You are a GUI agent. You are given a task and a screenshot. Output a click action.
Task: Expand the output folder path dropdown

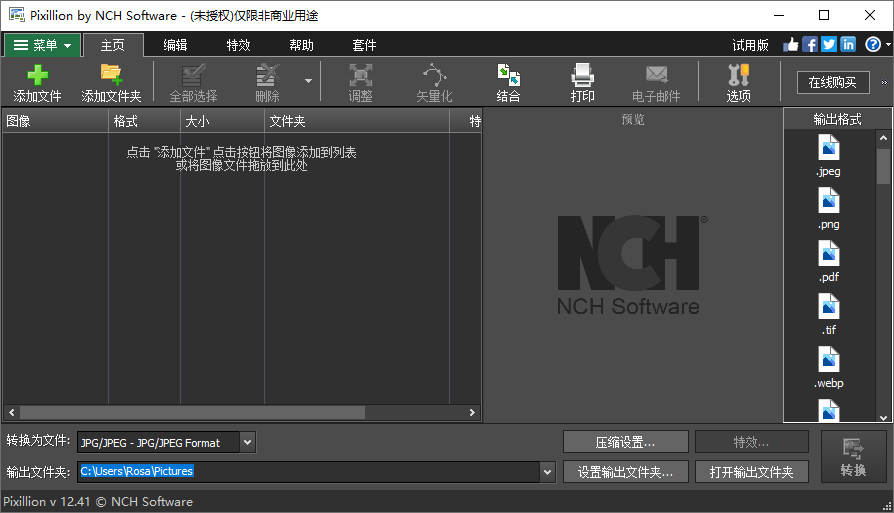547,471
